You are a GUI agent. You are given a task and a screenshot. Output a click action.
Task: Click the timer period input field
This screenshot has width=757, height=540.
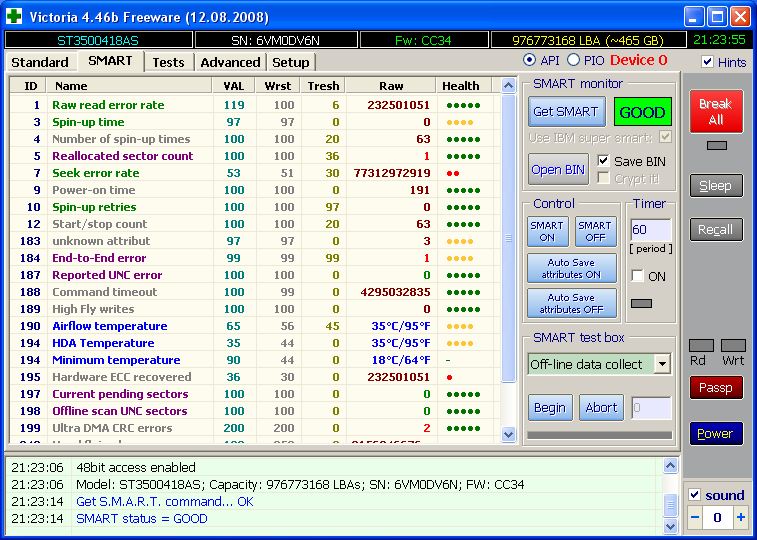tap(650, 230)
